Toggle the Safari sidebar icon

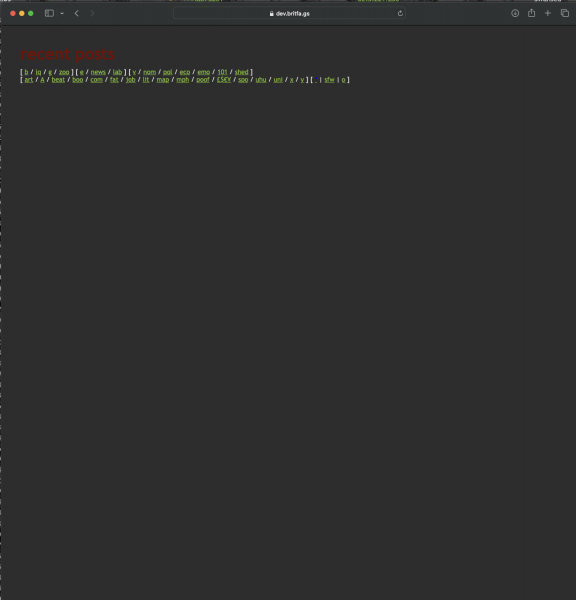[49, 13]
